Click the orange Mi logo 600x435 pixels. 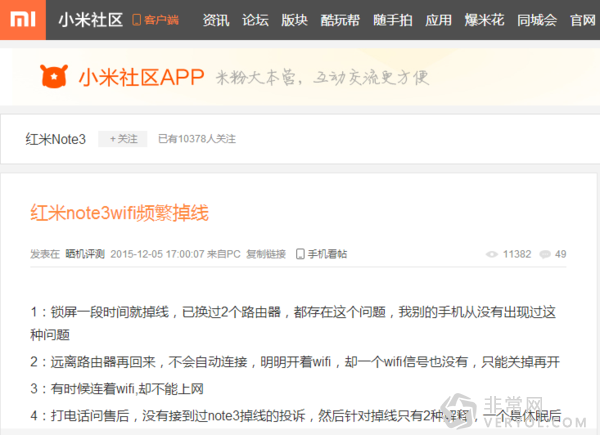pyautogui.click(x=22, y=19)
